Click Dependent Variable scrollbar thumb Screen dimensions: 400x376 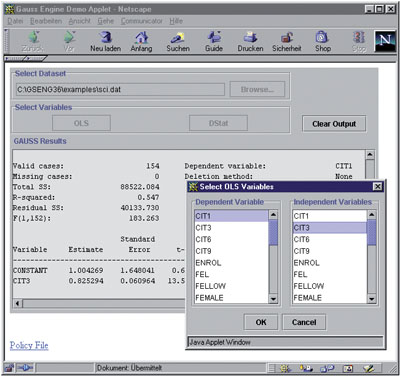click(273, 232)
